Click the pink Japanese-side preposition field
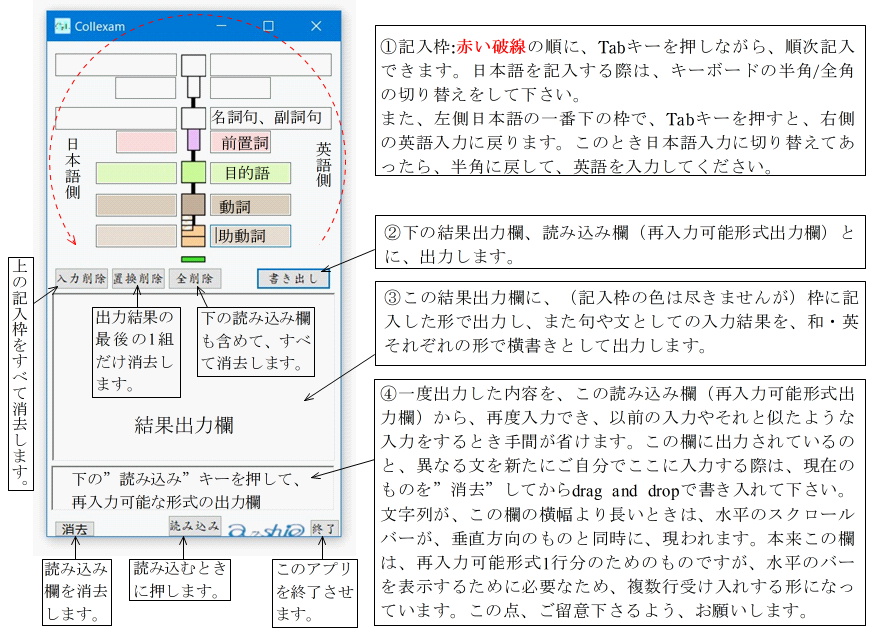This screenshot has width=872, height=635. click(x=146, y=142)
